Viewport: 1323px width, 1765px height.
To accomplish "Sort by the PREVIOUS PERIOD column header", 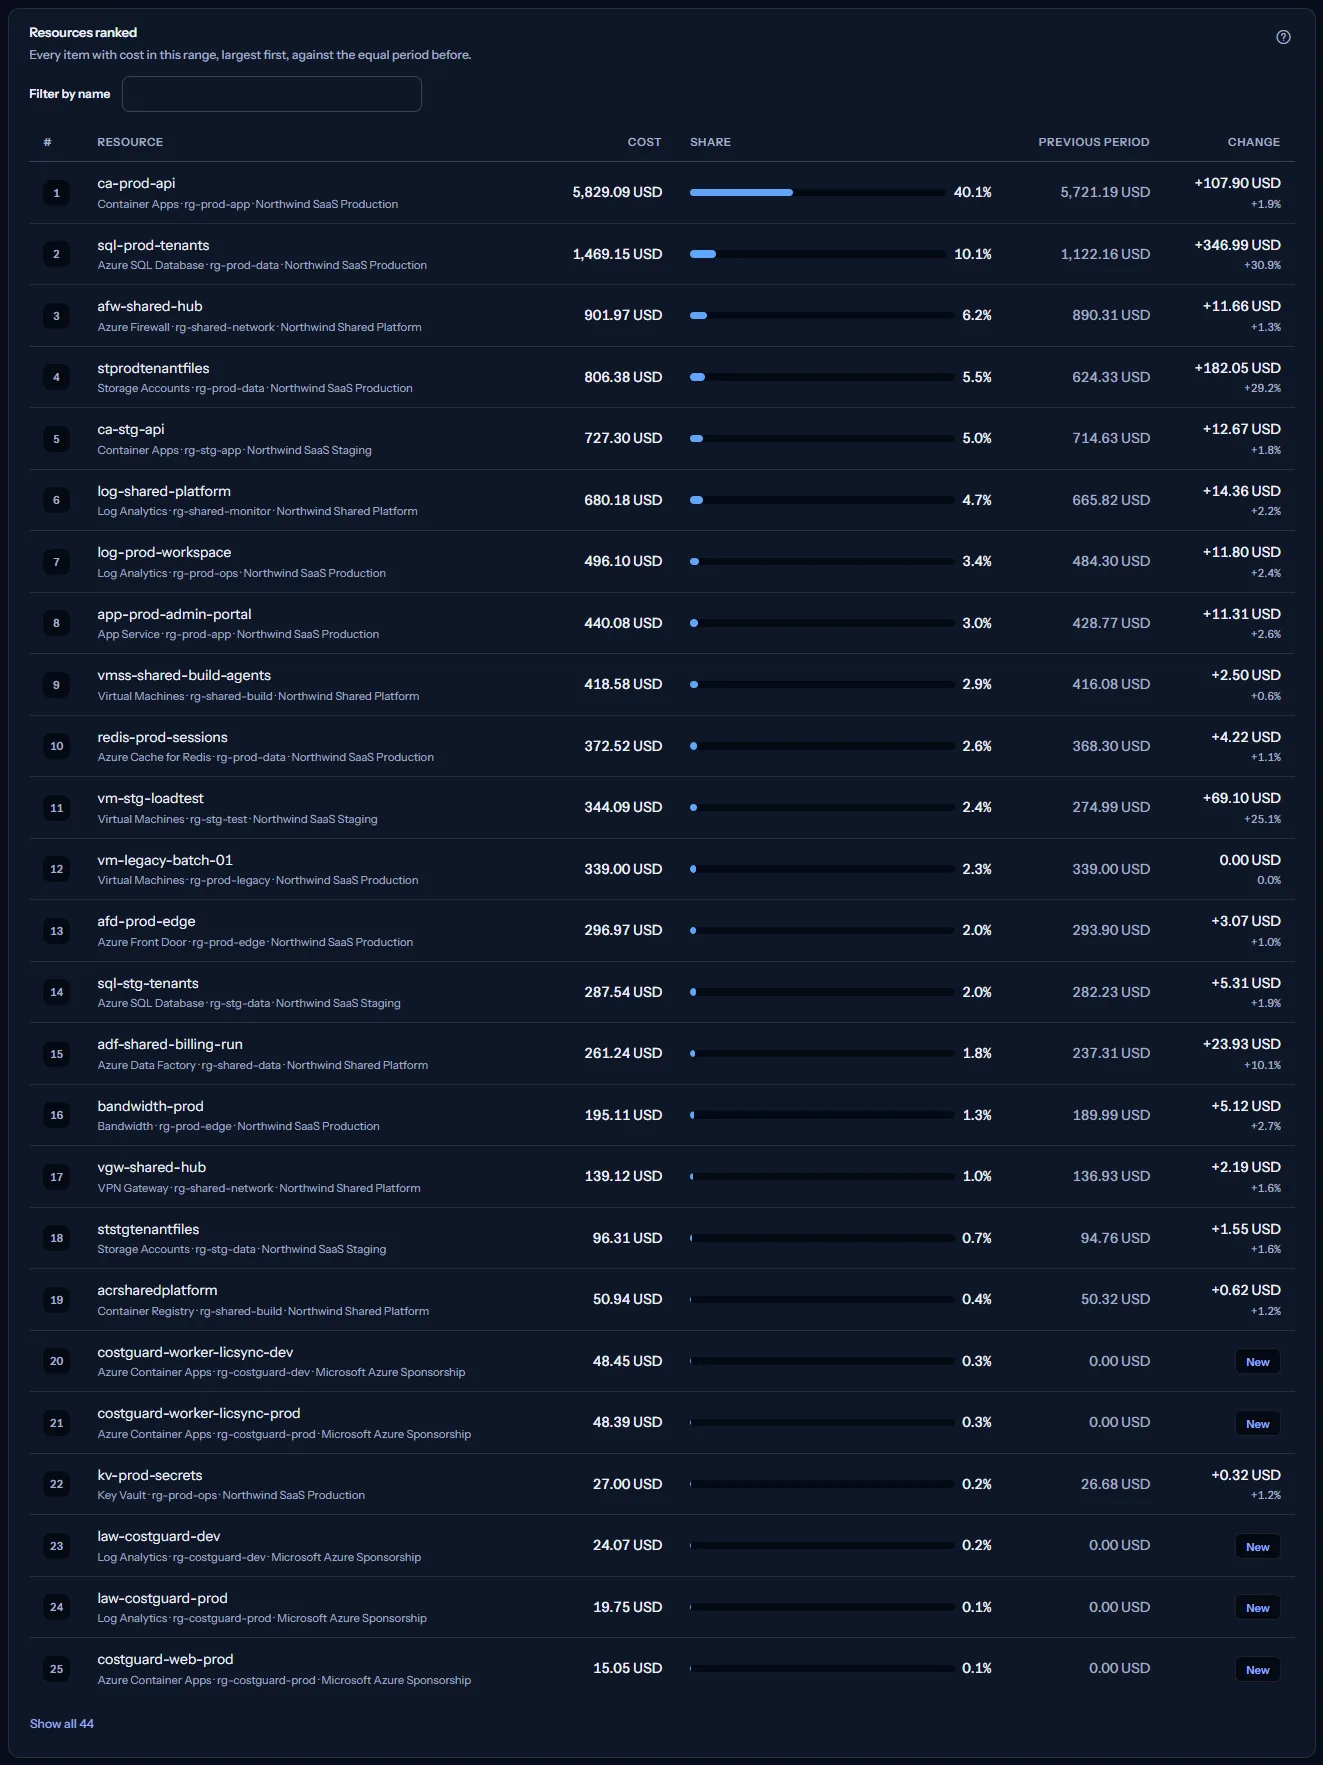I will [x=1093, y=142].
